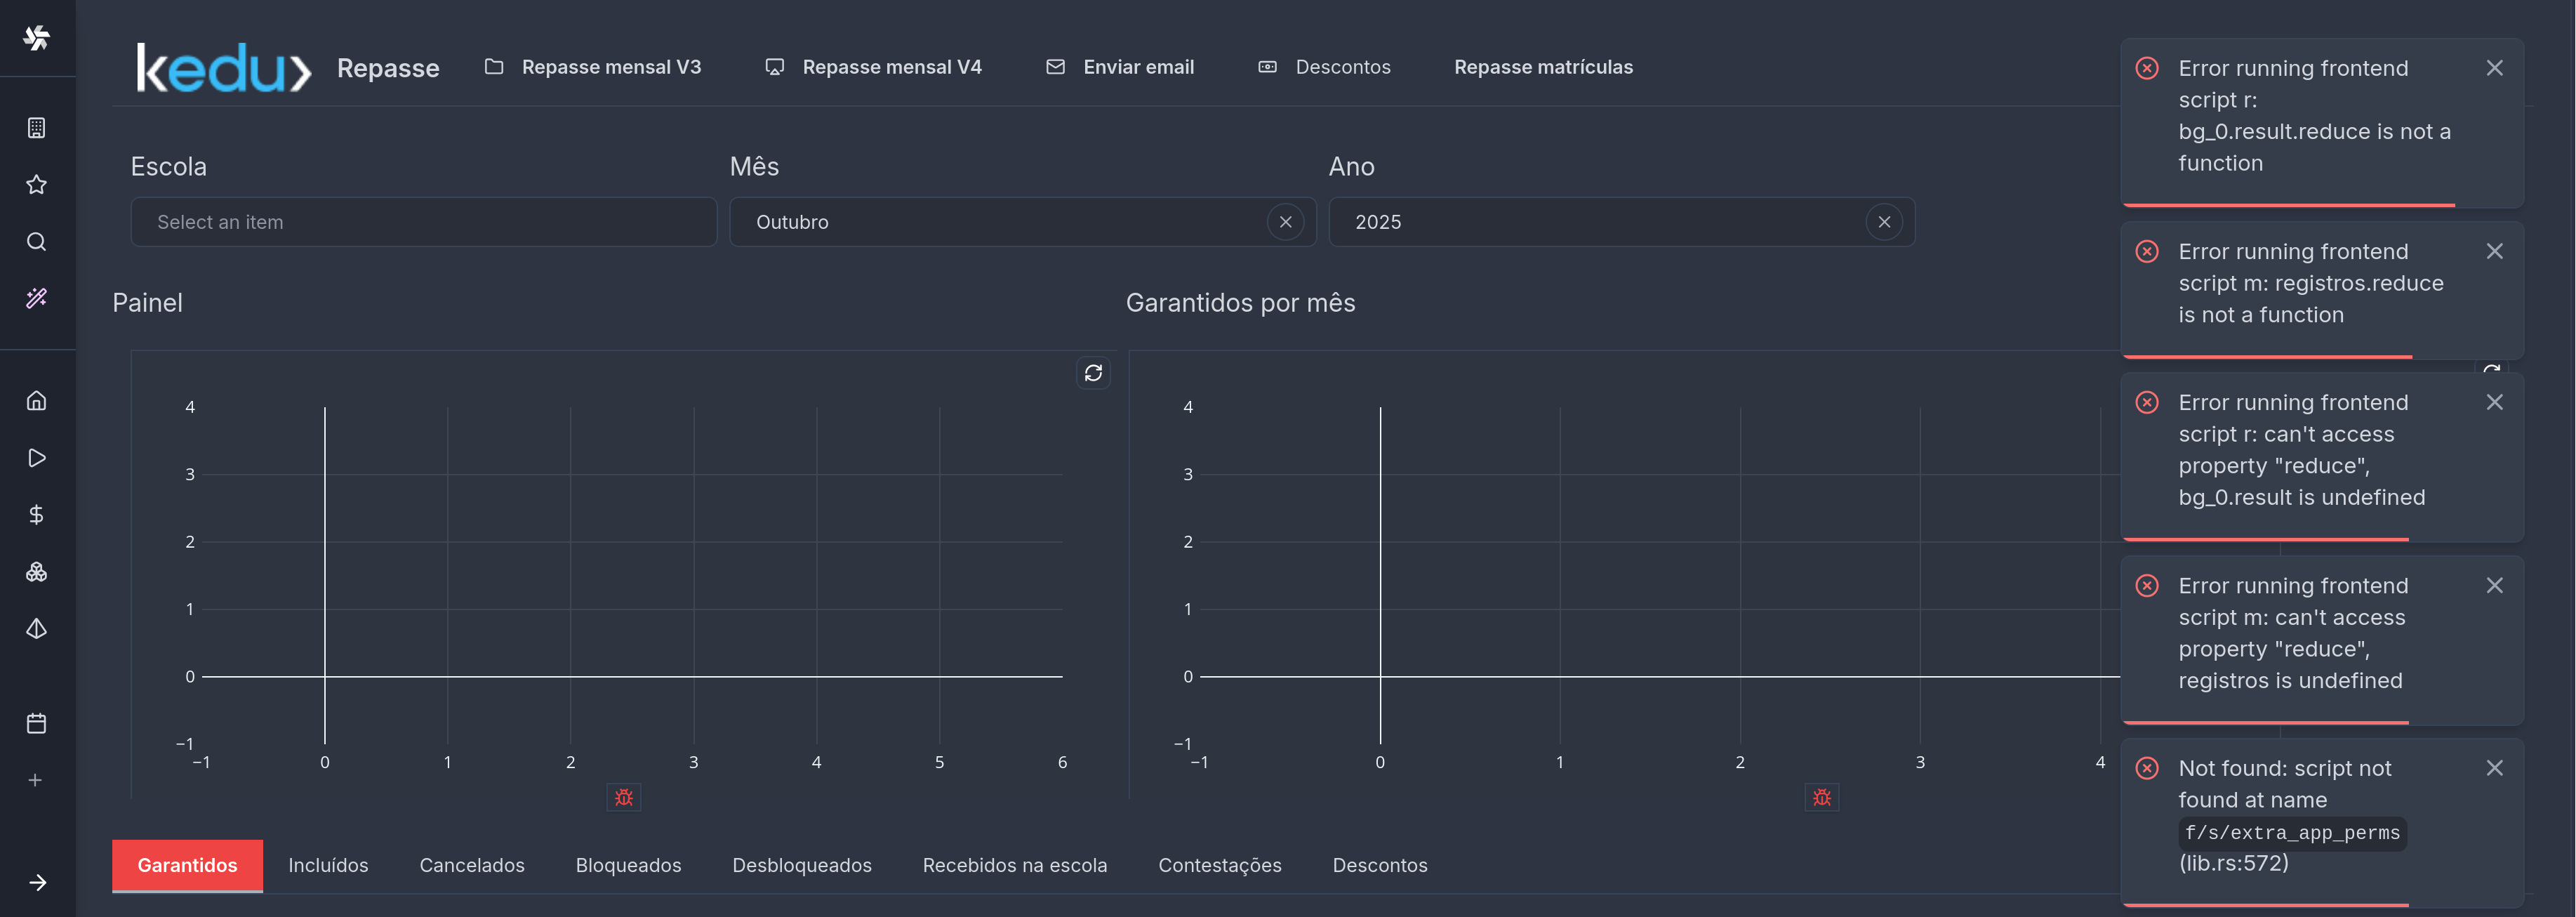2576x917 pixels.
Task: Open the home icon in sidebar
Action: pos(37,401)
